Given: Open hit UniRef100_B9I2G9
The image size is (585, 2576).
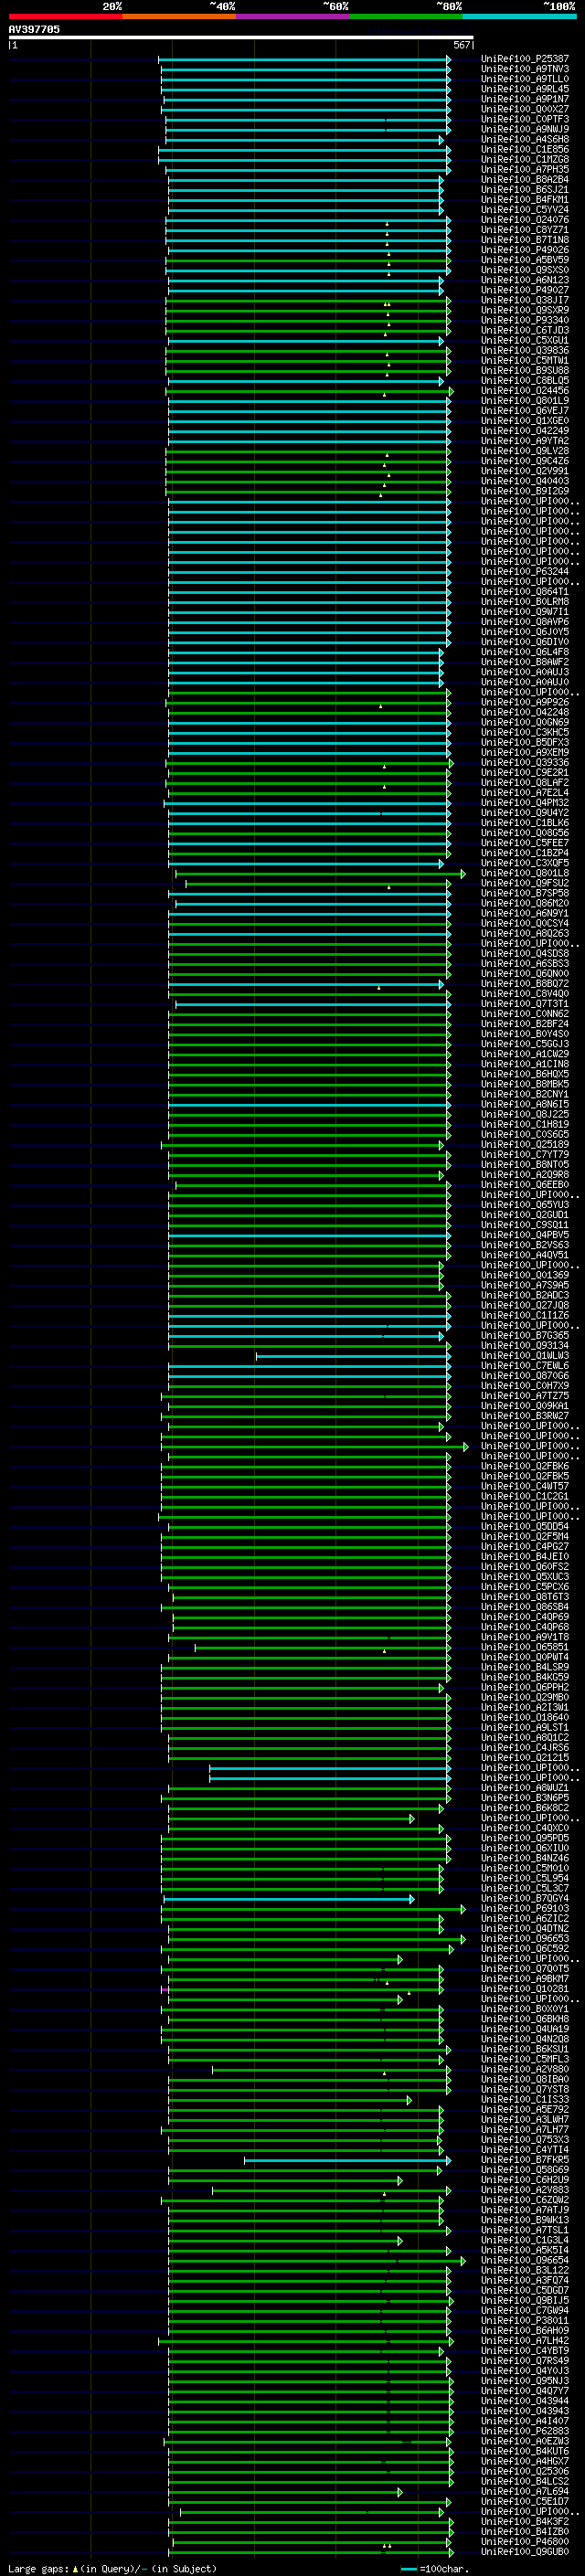Looking at the screenshot, I should pyautogui.click(x=525, y=491).
